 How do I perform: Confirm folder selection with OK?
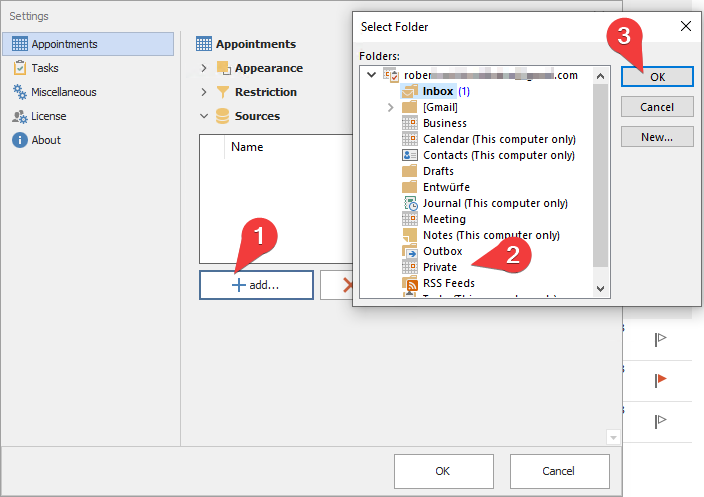point(657,77)
